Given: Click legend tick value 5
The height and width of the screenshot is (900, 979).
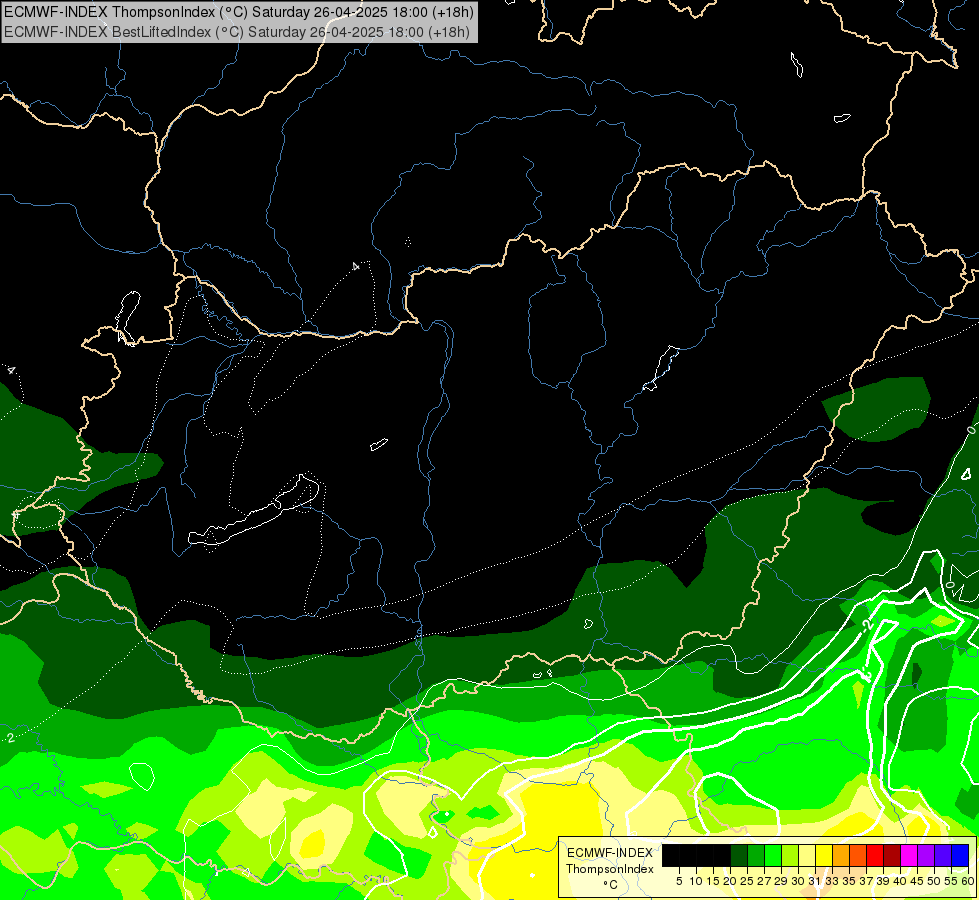Looking at the screenshot, I should click(679, 881).
